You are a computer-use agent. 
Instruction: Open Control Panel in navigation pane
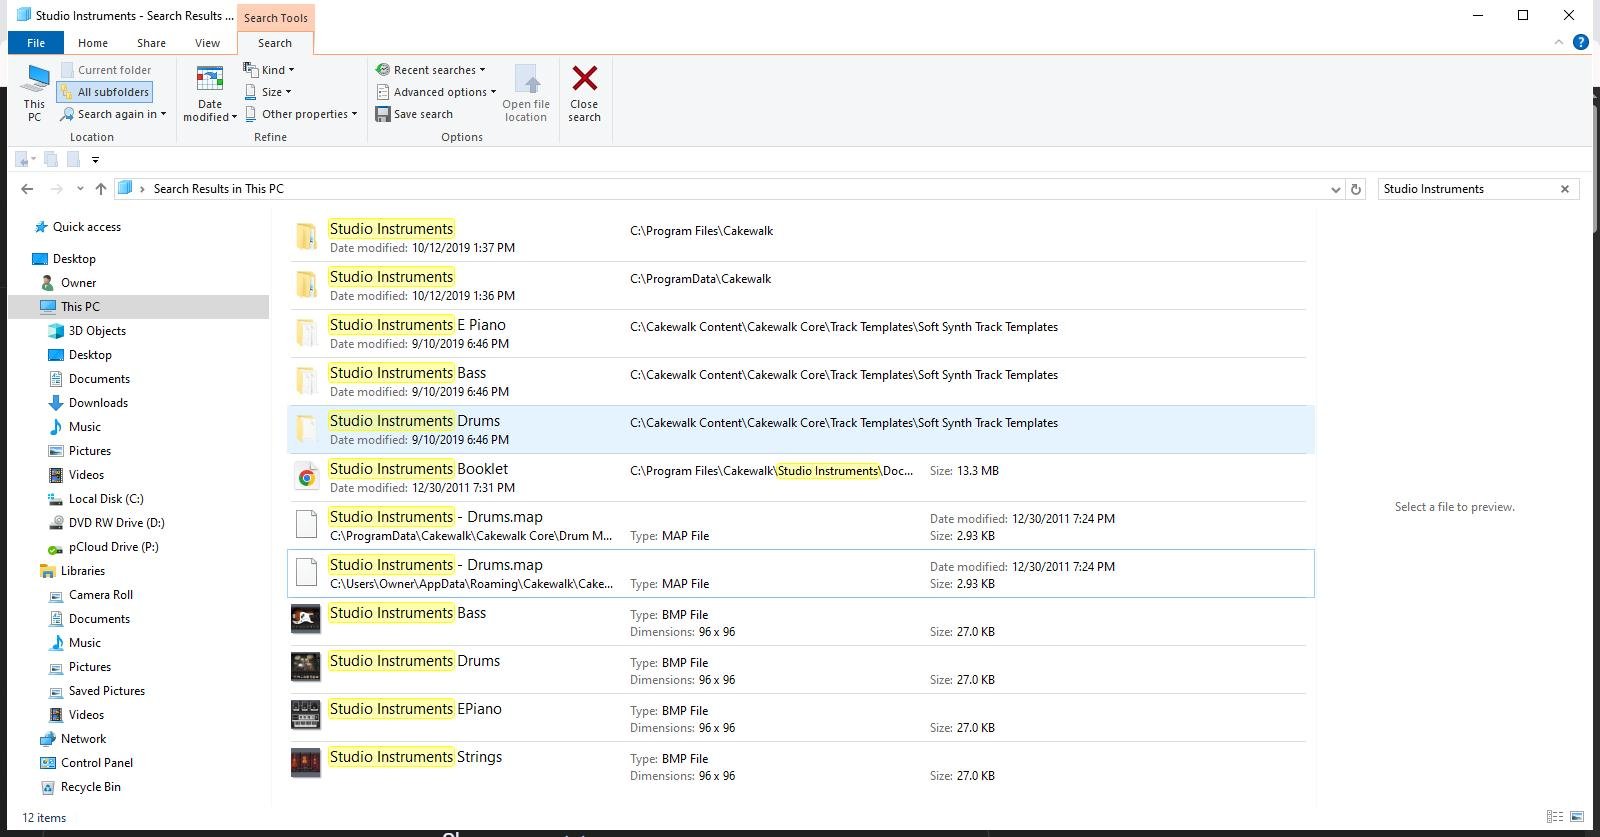pos(87,763)
